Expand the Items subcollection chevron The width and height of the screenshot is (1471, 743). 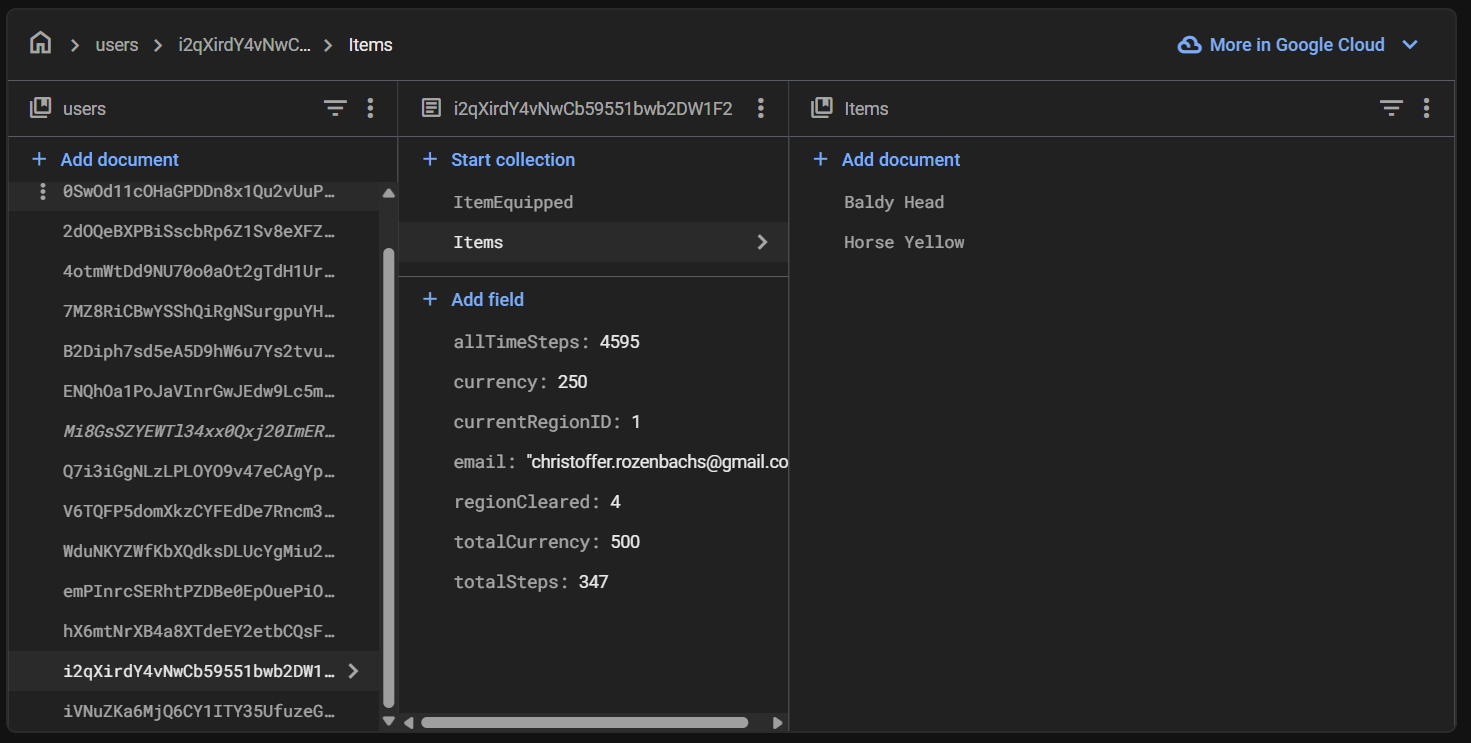point(762,242)
